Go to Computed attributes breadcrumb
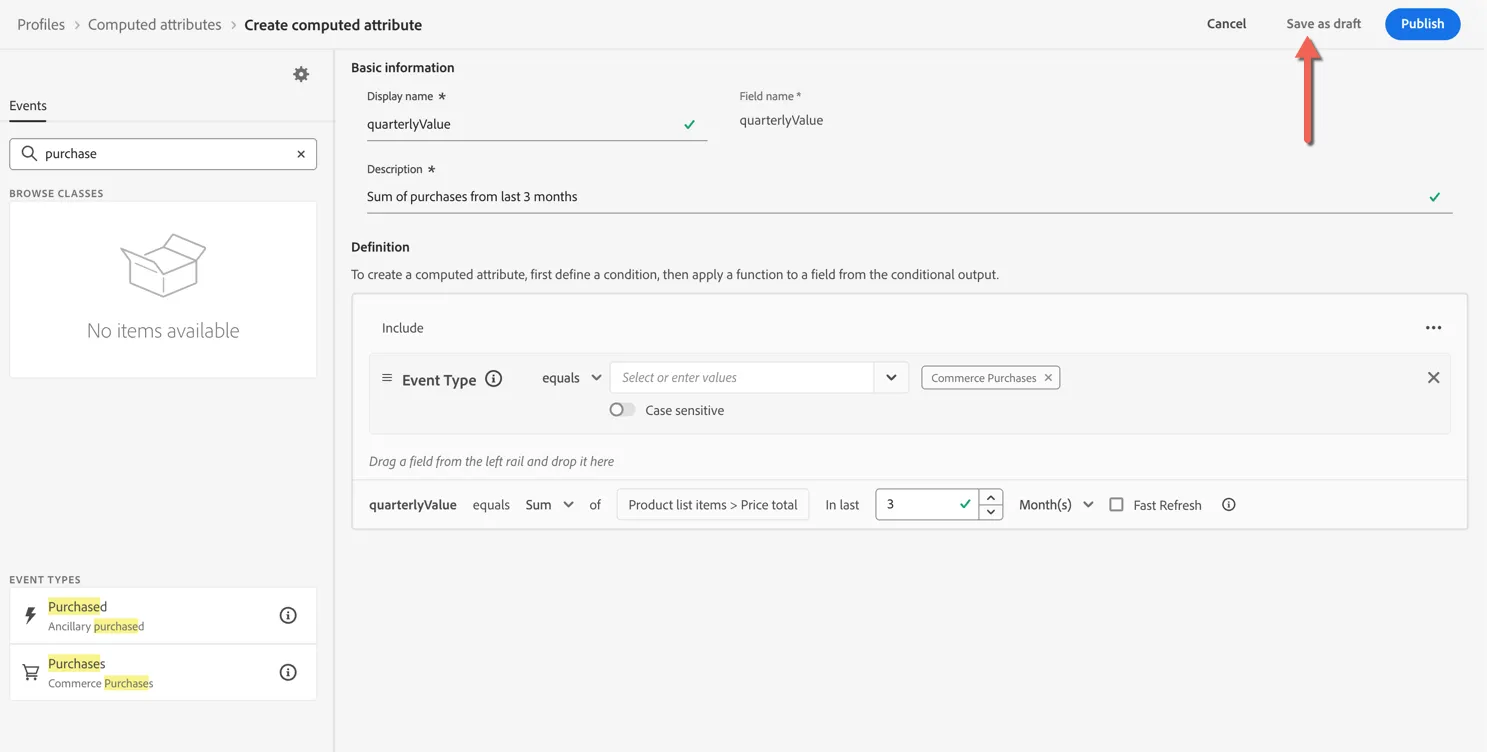 pos(154,24)
